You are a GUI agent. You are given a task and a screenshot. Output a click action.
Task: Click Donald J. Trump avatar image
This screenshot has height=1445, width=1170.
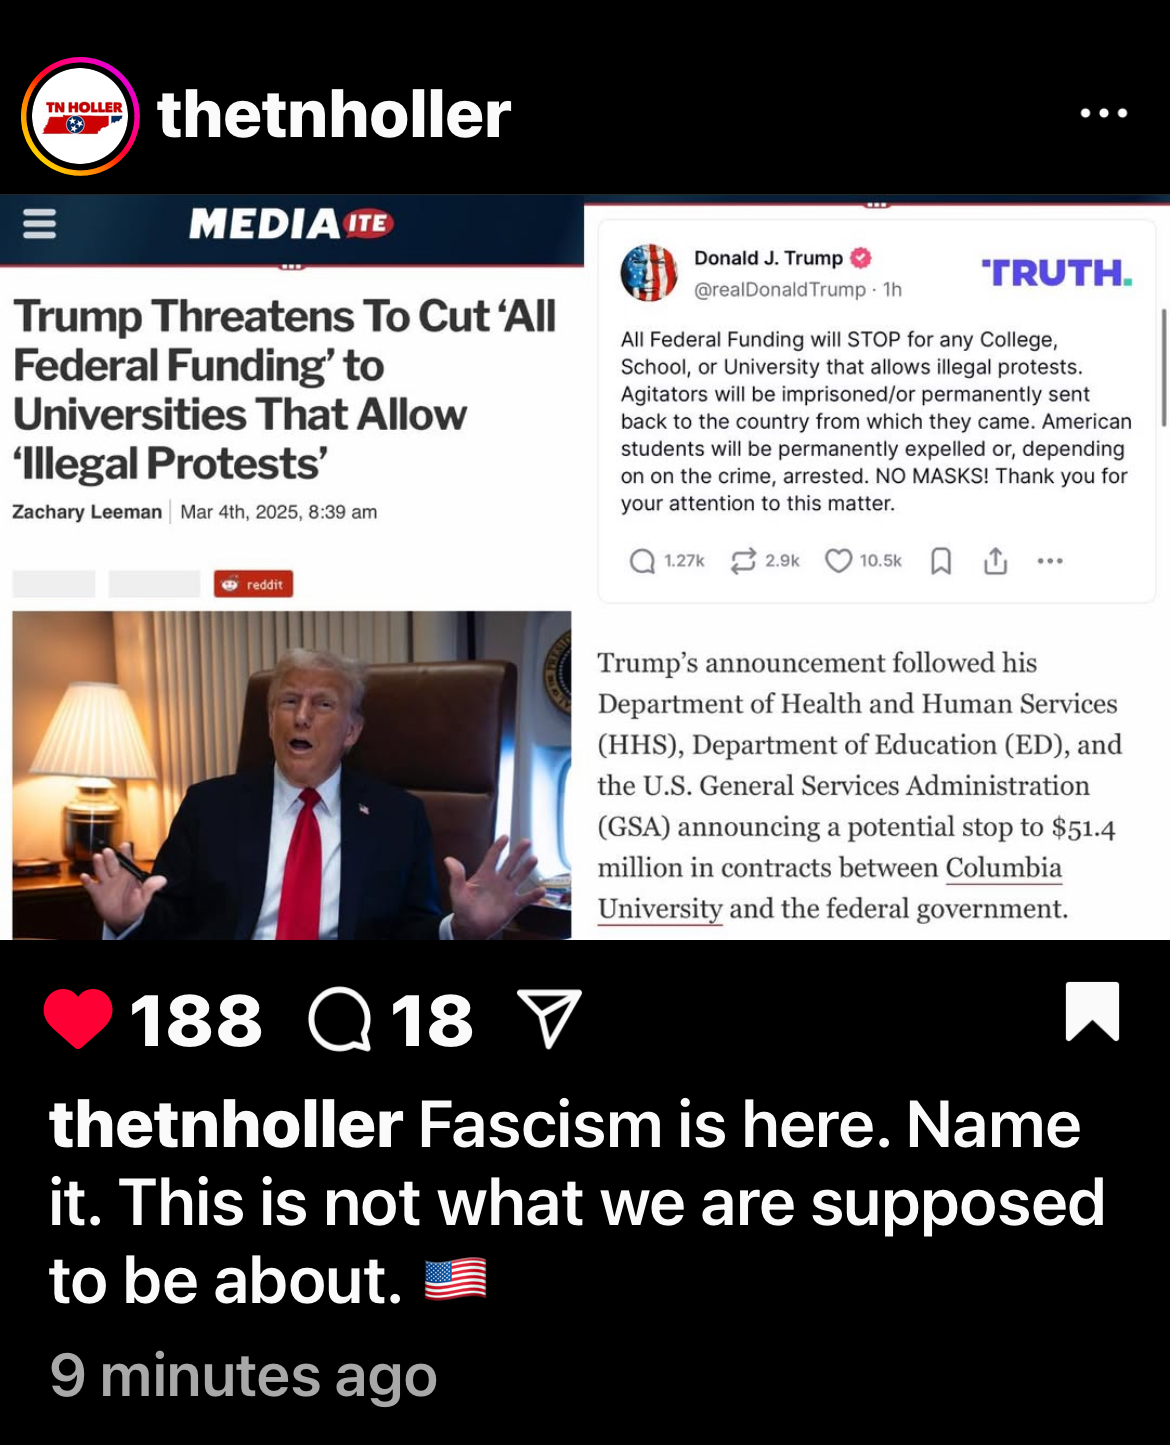pos(649,272)
